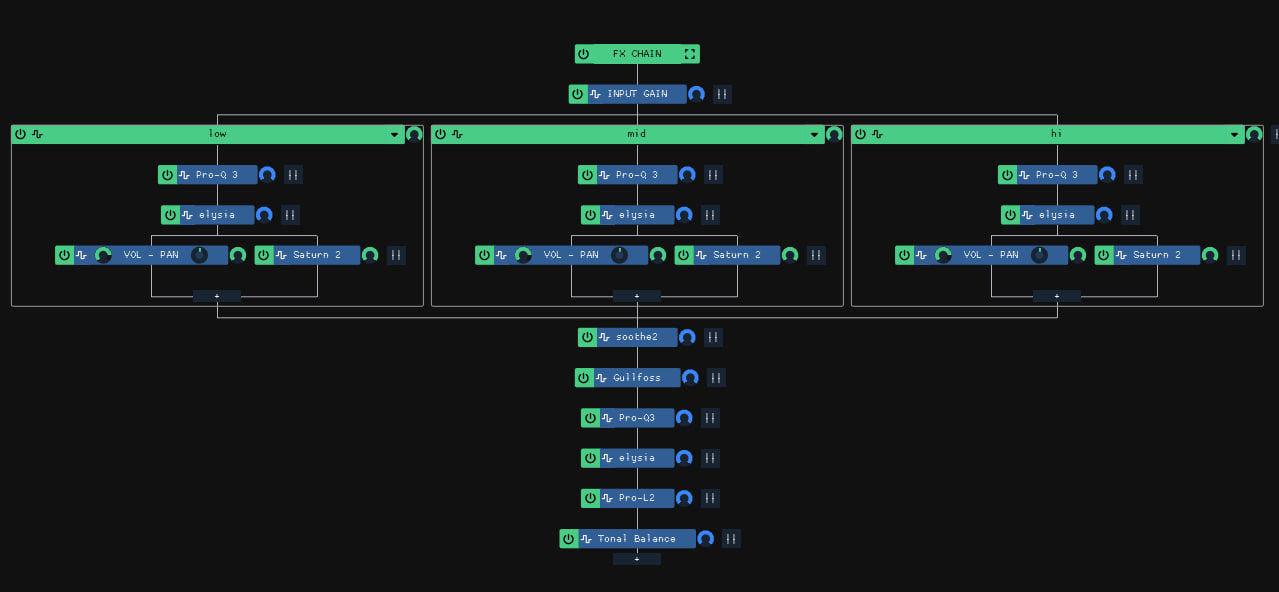The height and width of the screenshot is (592, 1279).
Task: Add a plugin with the low band plus button
Action: click(217, 296)
